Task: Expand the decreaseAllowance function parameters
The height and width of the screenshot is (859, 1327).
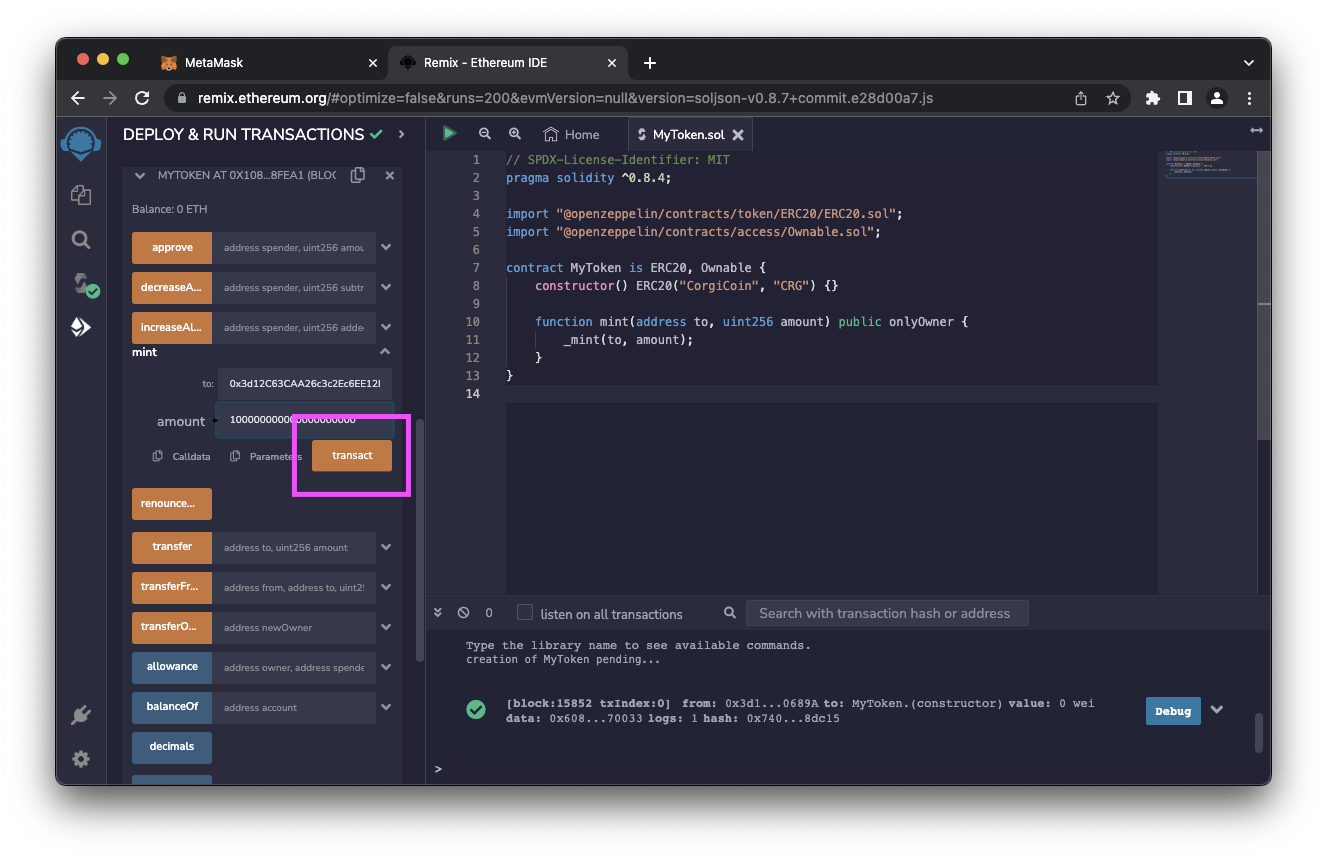Action: (386, 287)
